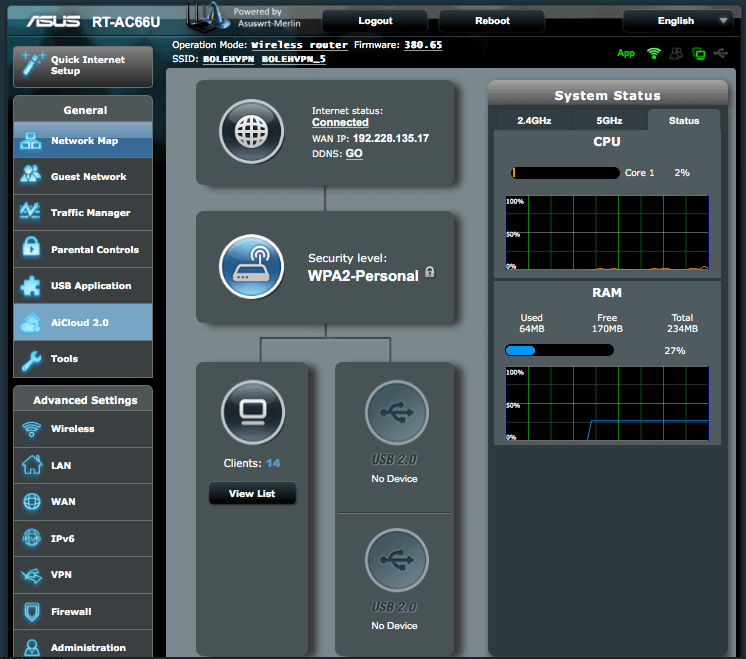Click the Firewall shield icon

coord(32,611)
